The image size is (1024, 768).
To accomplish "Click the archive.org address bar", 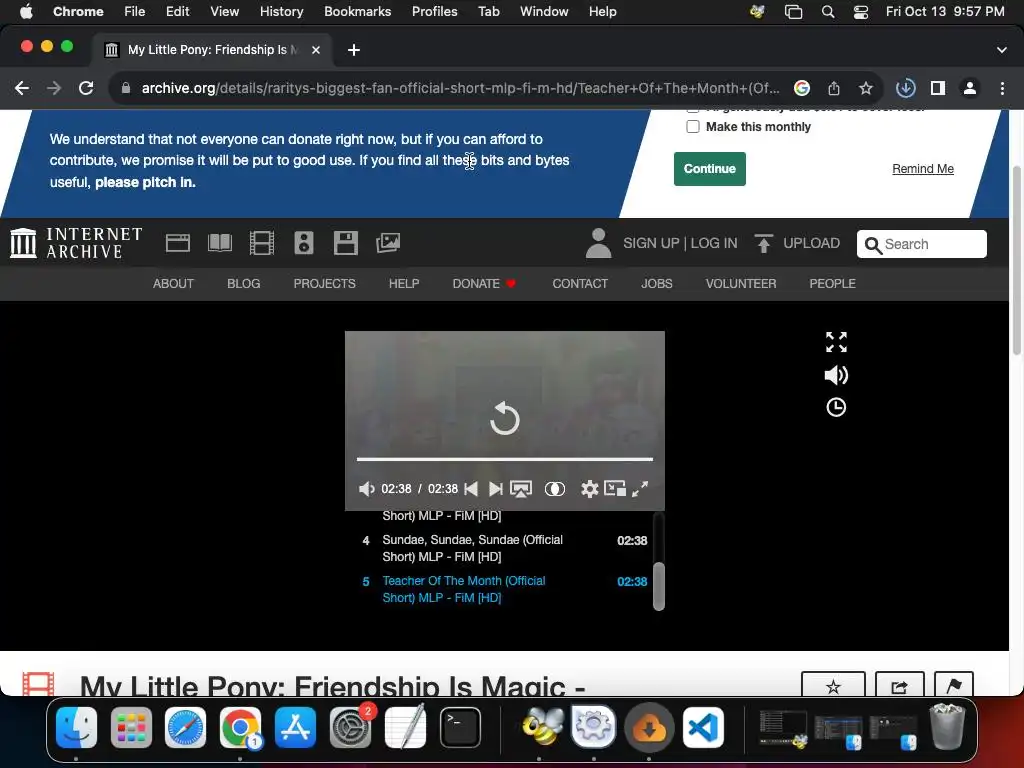I will point(460,88).
